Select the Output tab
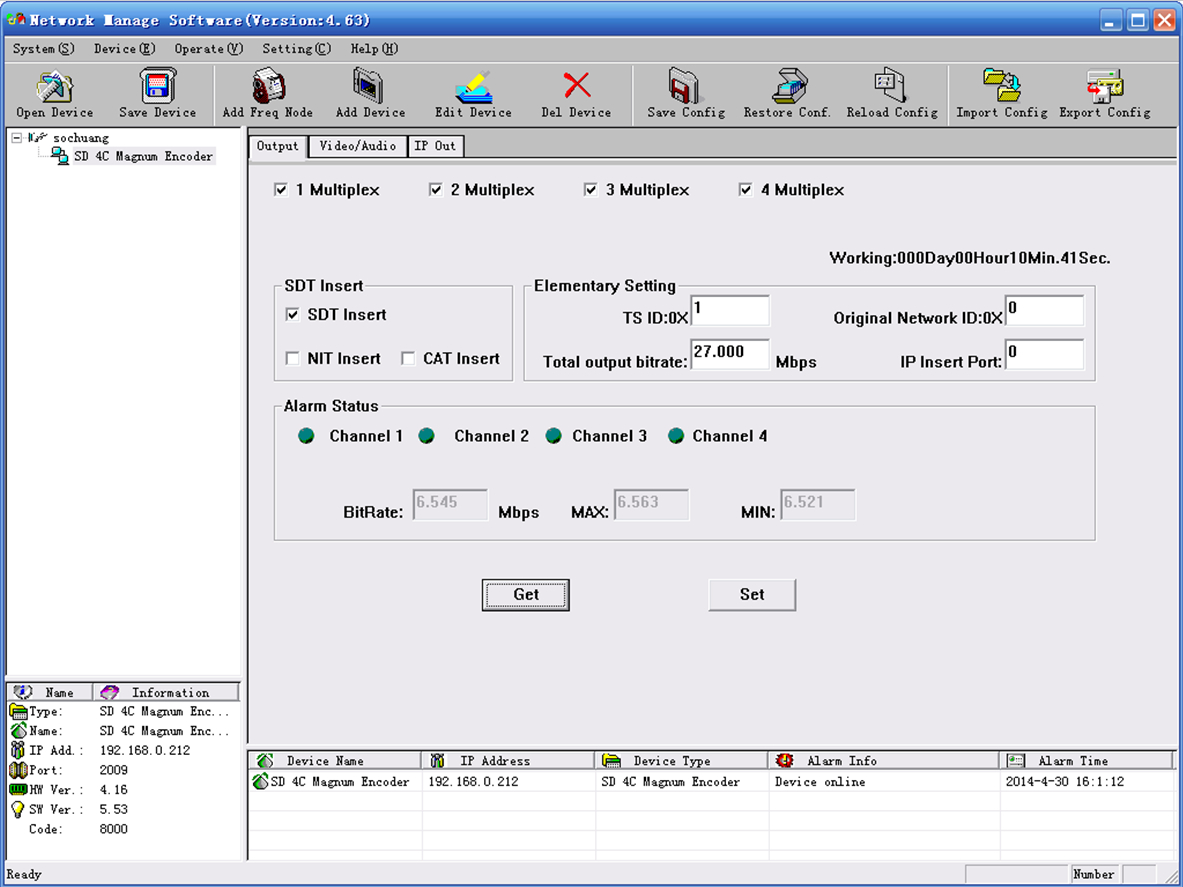 point(278,146)
